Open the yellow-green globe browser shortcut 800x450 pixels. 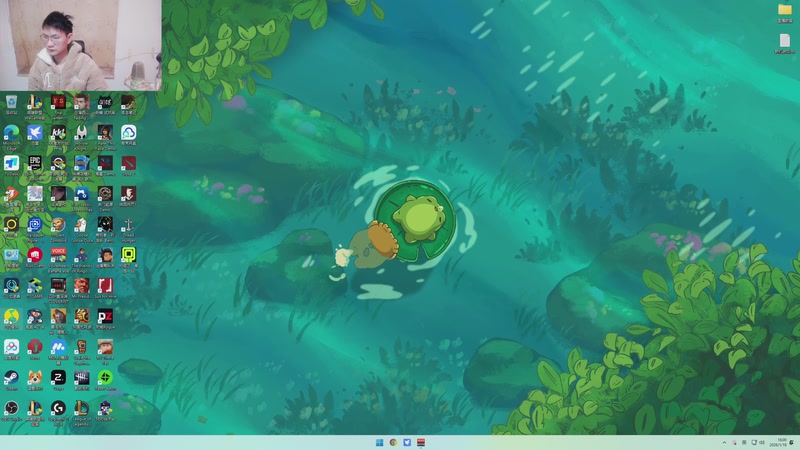pos(11,318)
